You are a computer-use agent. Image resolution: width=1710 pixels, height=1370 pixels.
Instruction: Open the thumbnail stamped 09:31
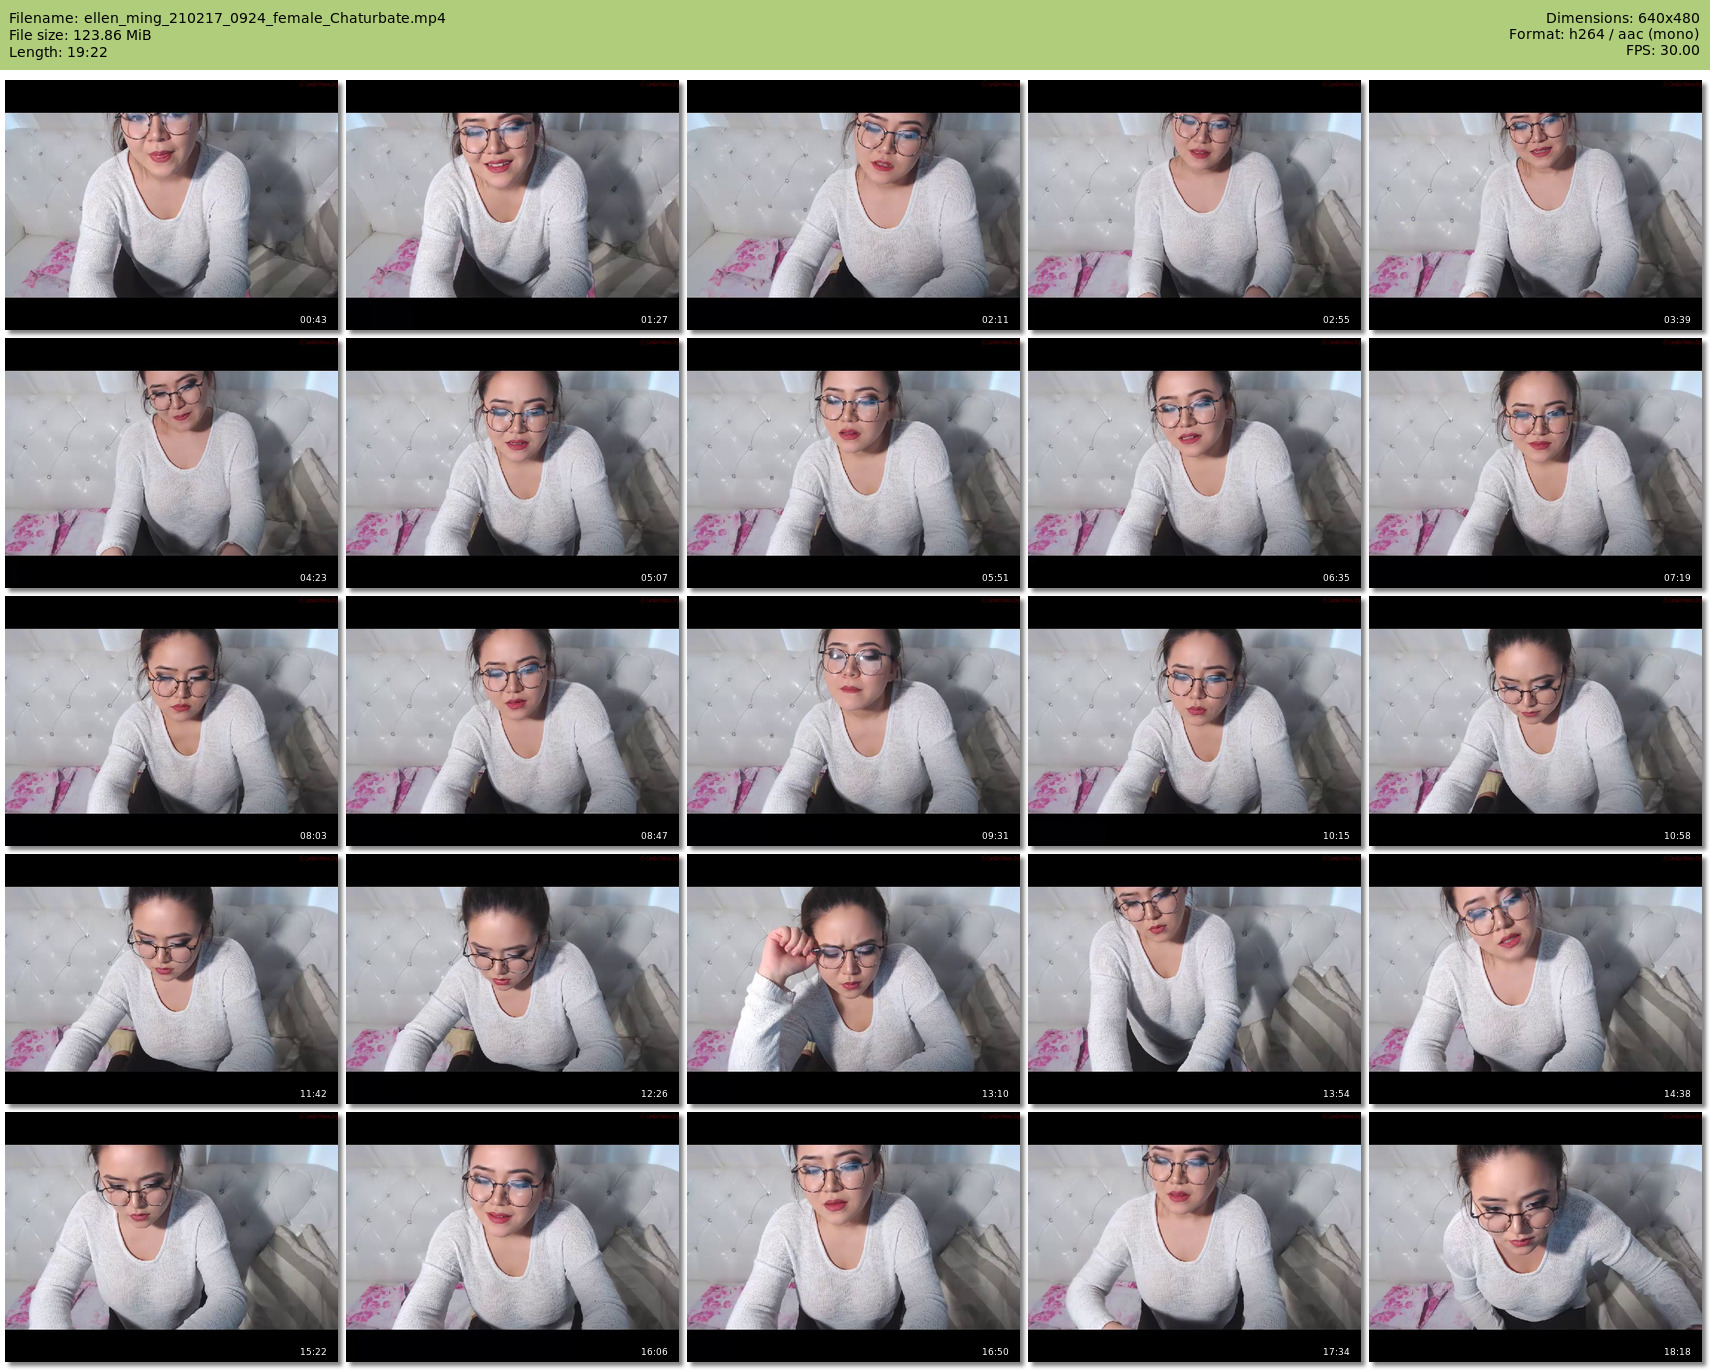point(854,721)
